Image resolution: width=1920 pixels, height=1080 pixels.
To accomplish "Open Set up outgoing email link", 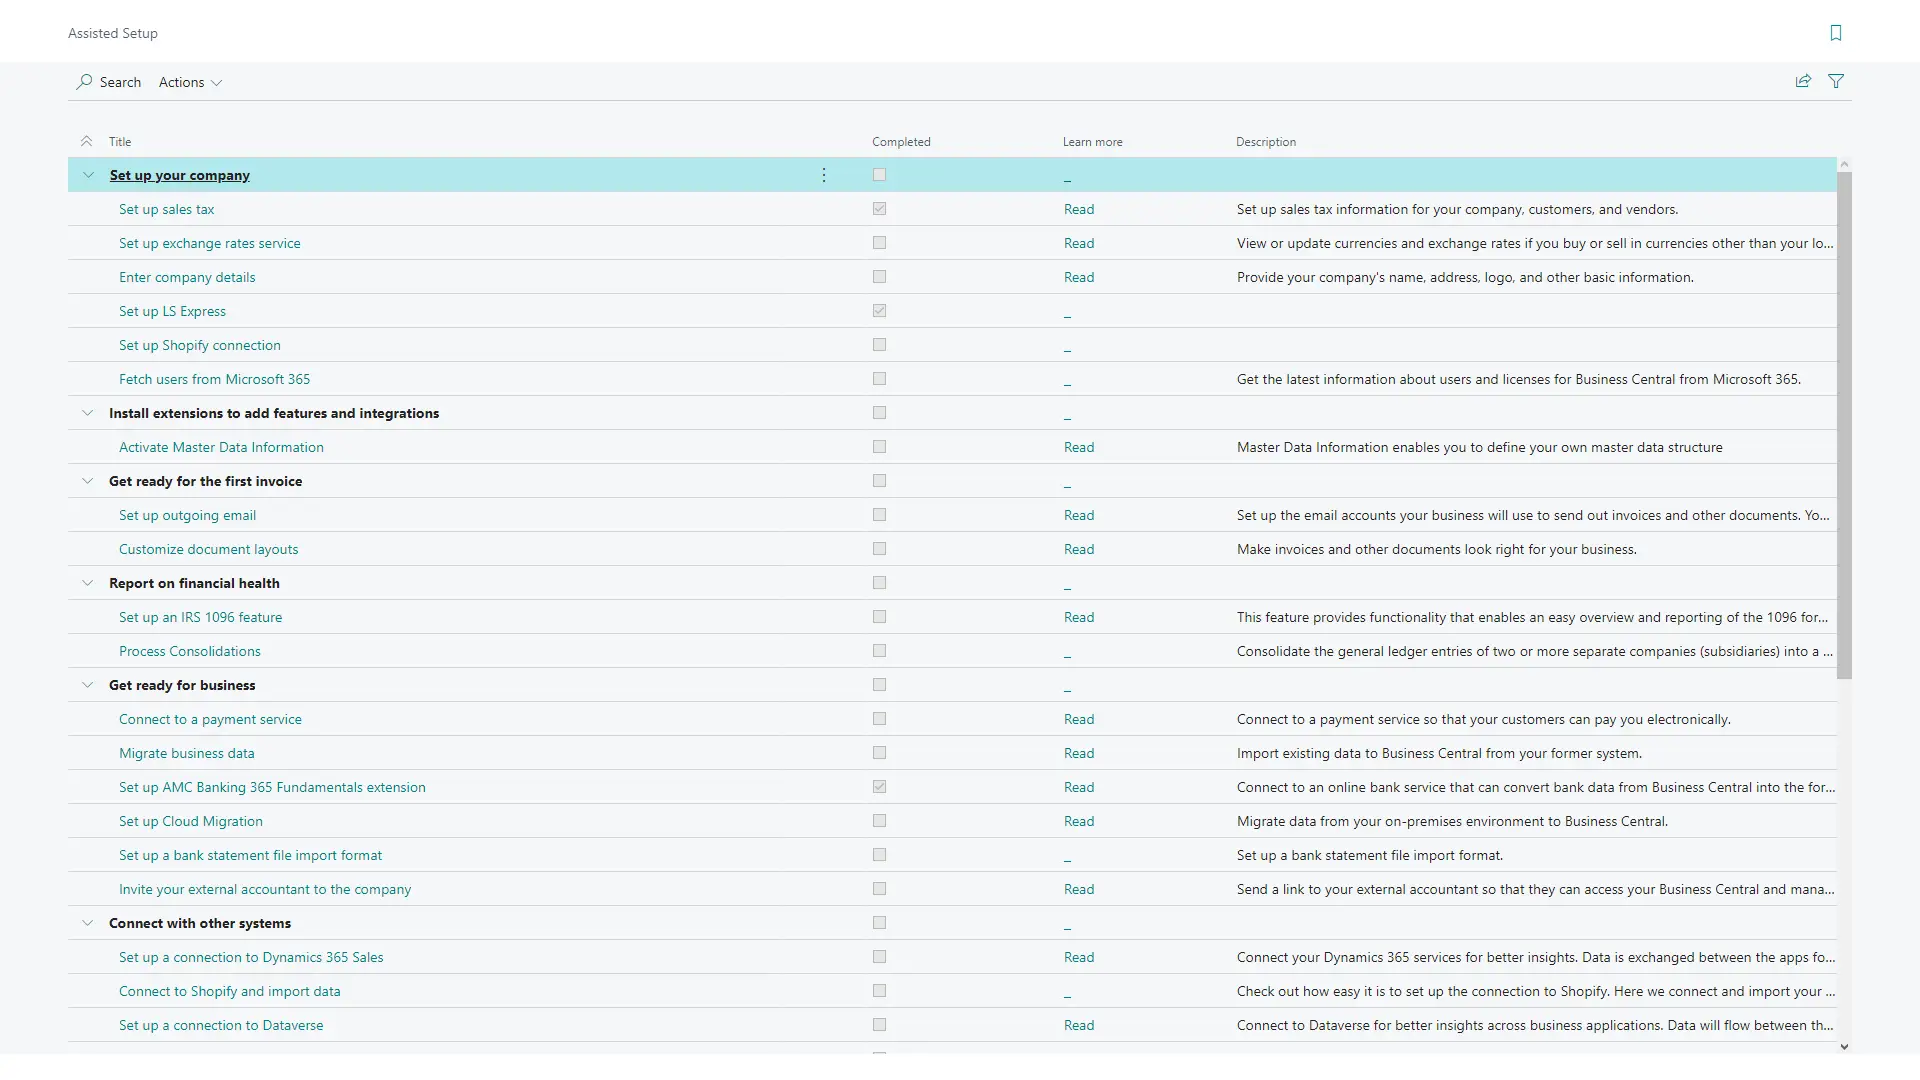I will [x=187, y=515].
